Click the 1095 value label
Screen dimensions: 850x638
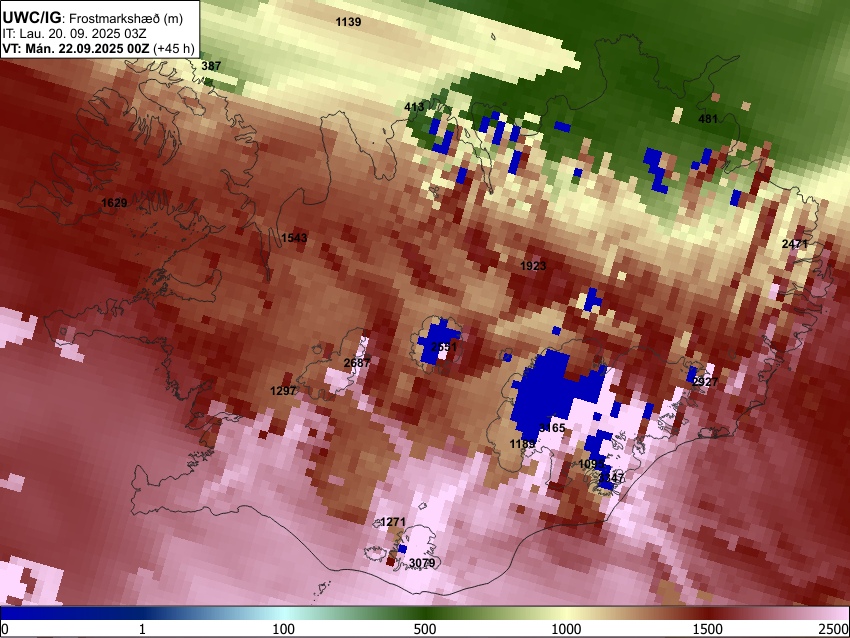pos(591,464)
